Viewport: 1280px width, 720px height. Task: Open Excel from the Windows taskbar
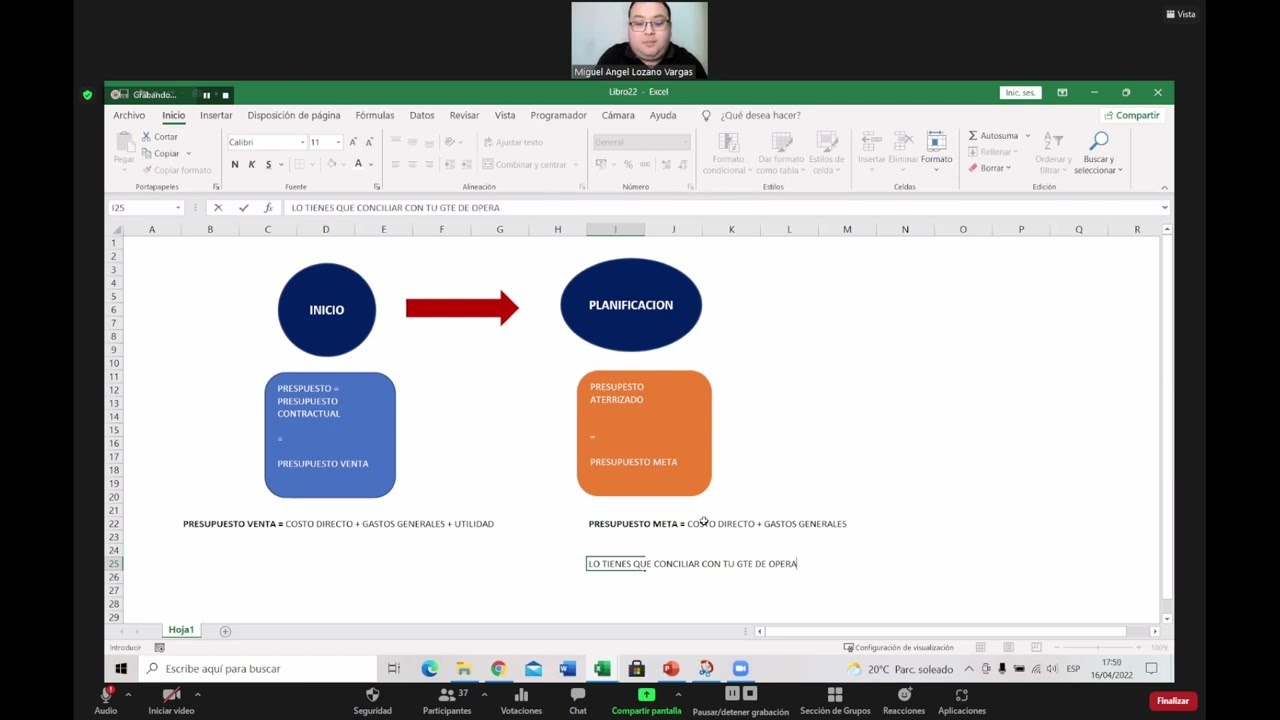602,668
